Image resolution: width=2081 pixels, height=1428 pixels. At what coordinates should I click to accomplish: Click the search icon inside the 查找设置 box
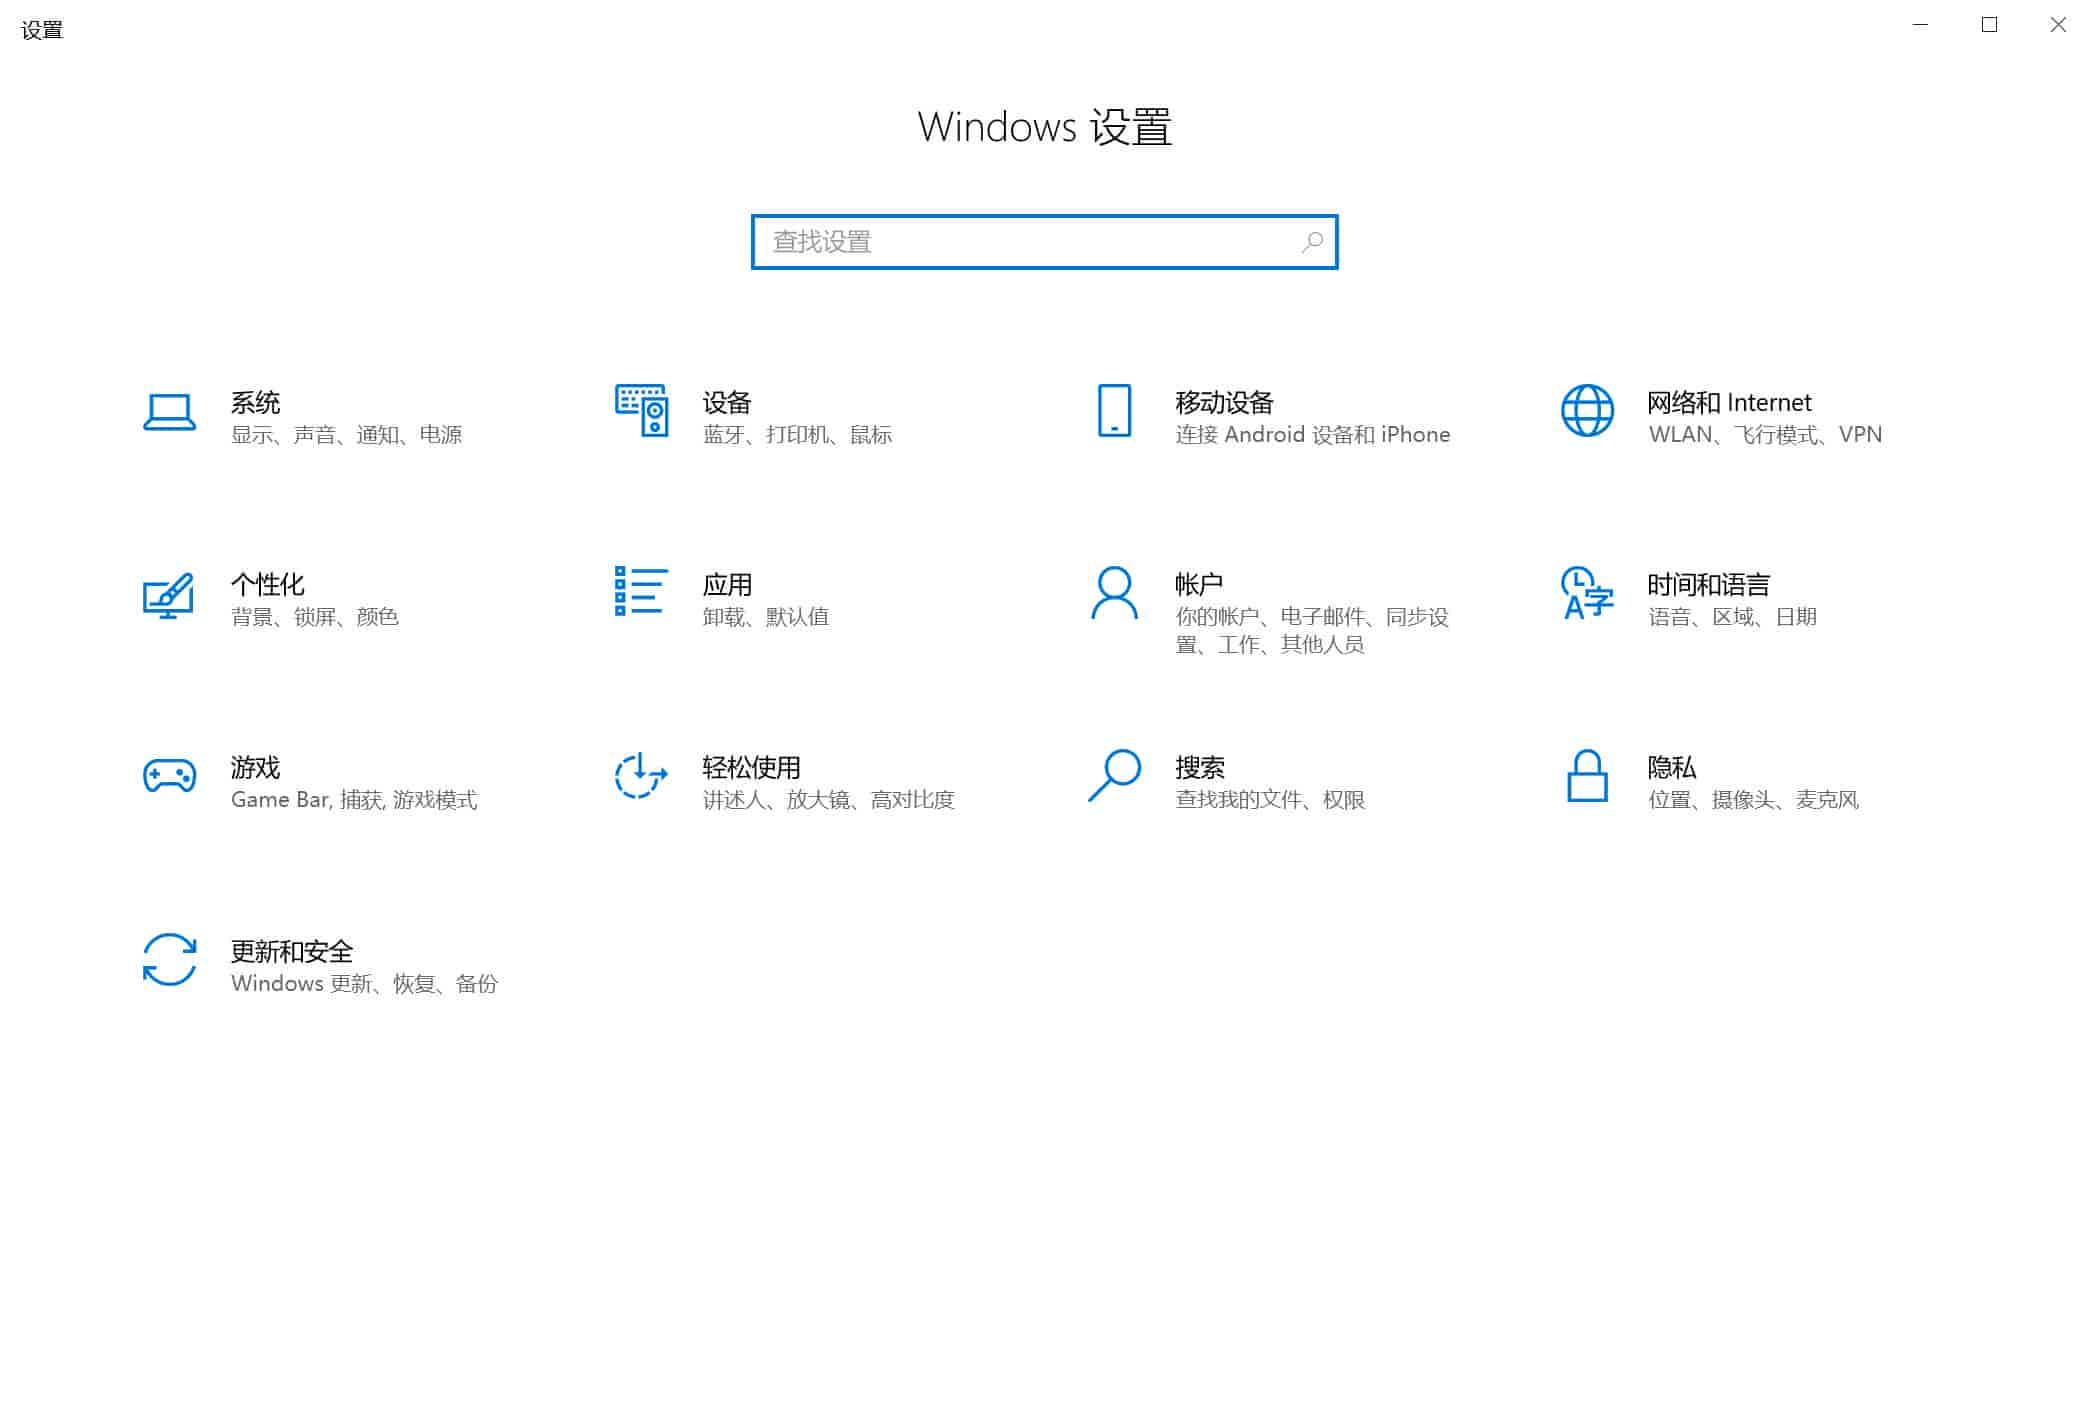[1312, 242]
